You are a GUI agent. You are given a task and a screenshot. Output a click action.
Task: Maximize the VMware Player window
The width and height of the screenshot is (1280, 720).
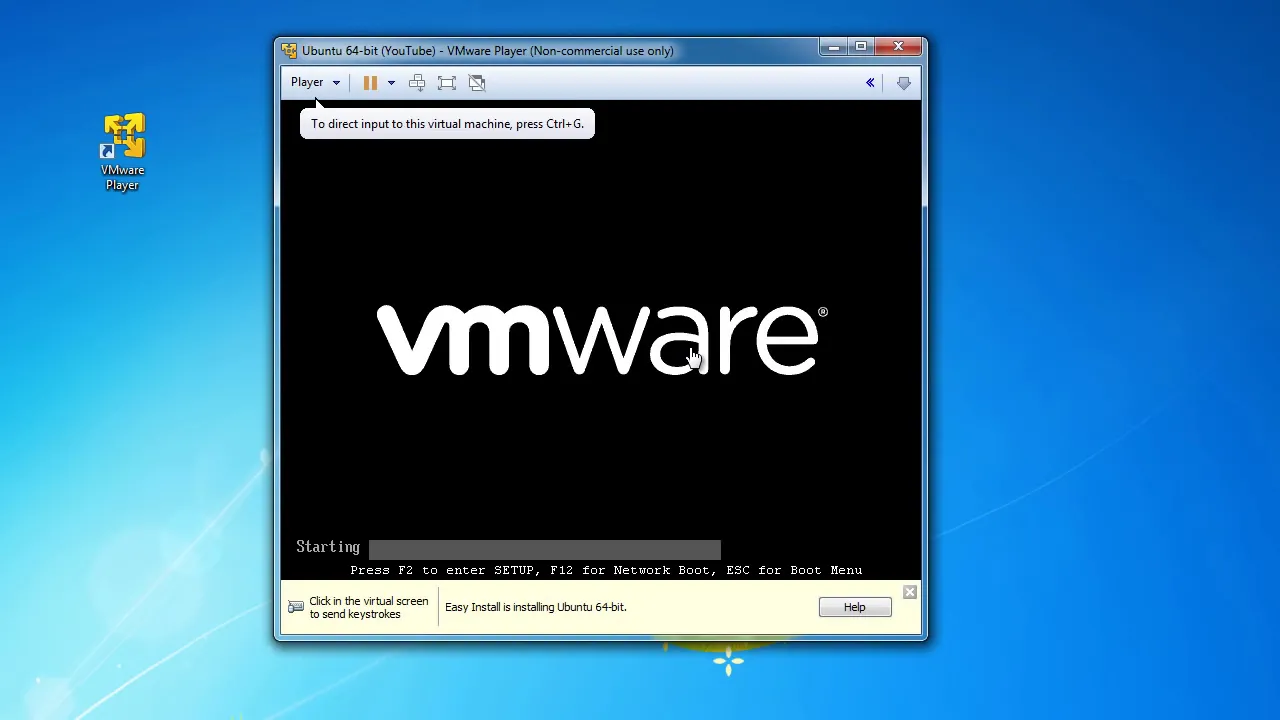coord(861,46)
